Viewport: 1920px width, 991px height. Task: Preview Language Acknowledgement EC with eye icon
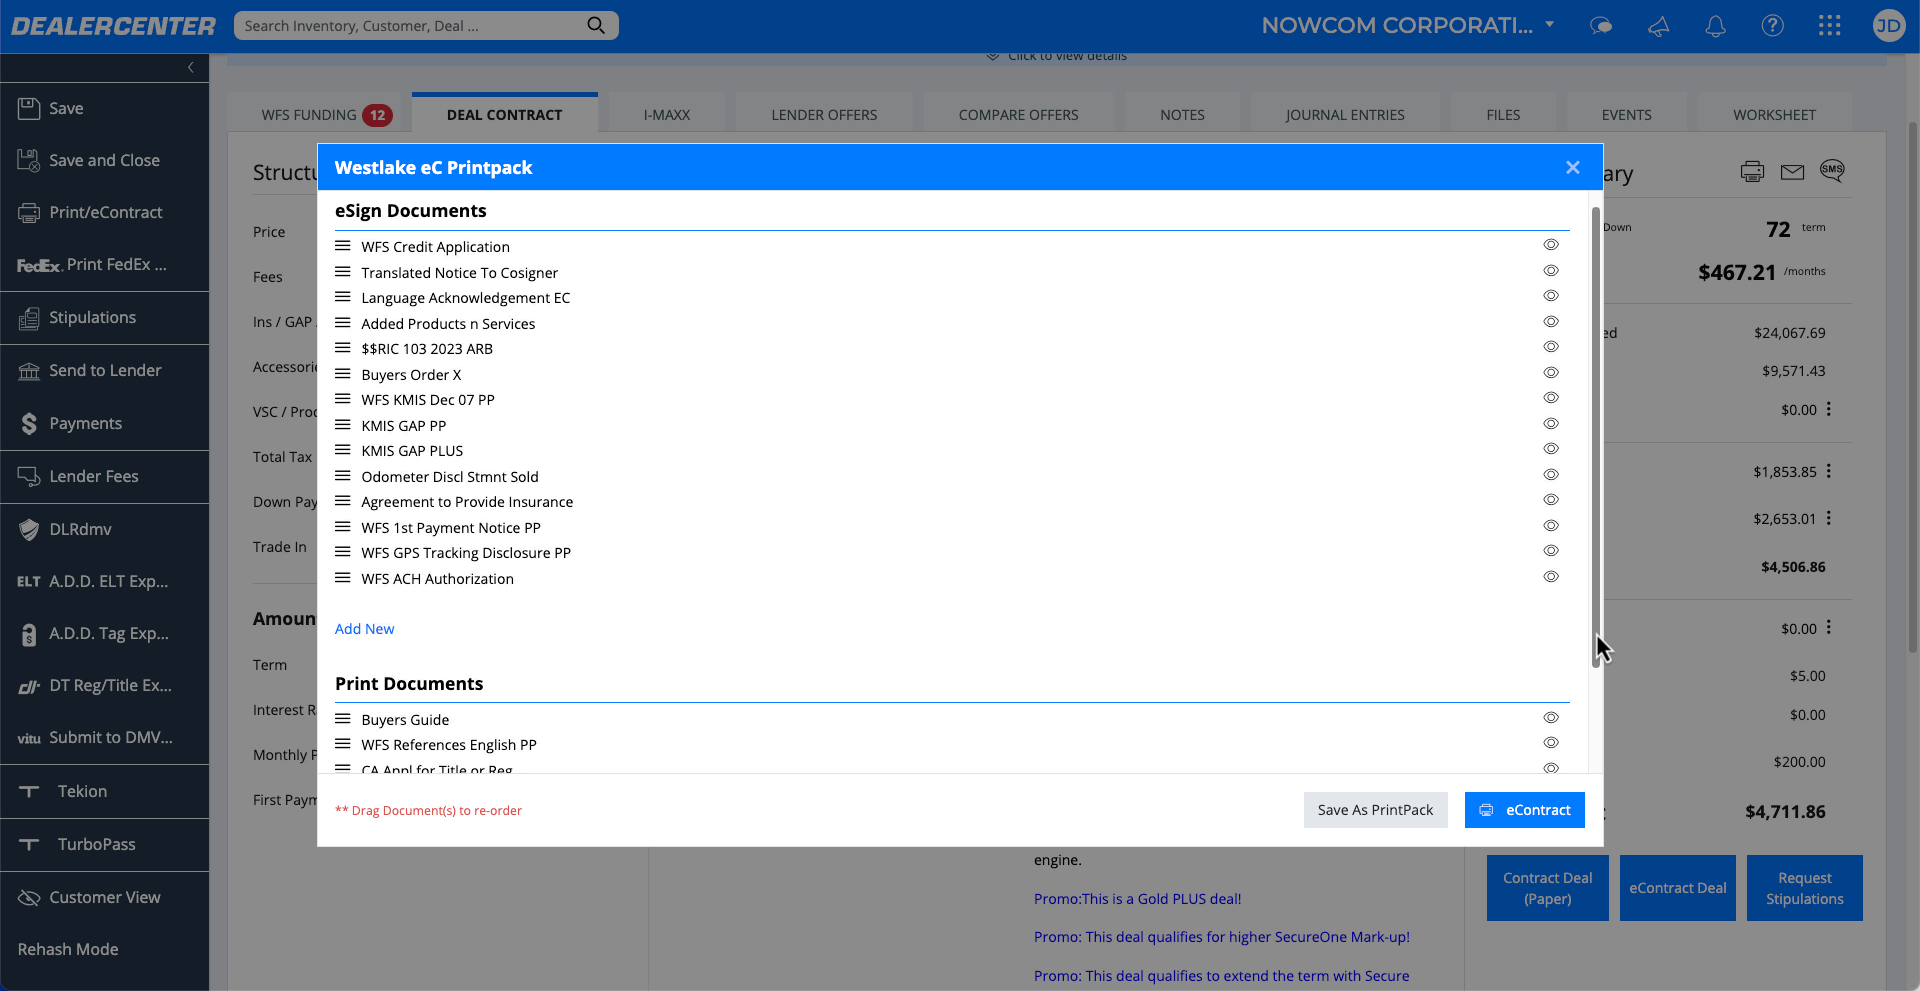pyautogui.click(x=1550, y=296)
